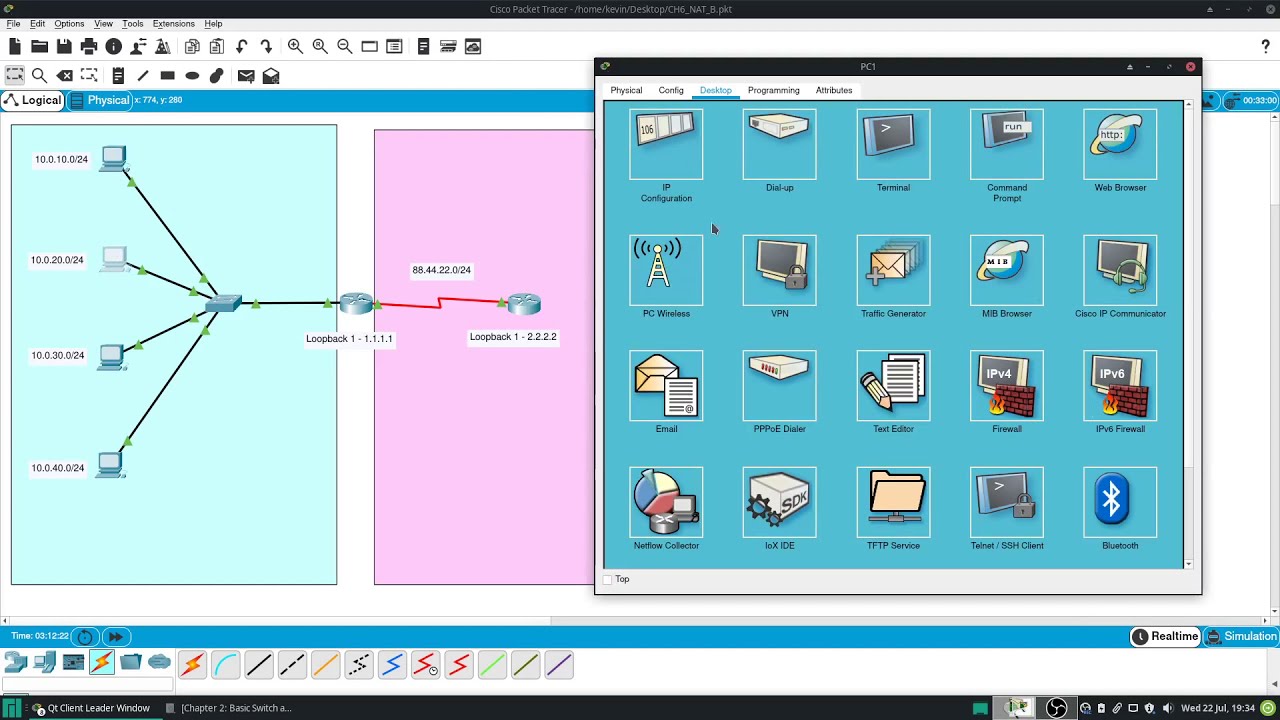1280x720 pixels.
Task: Open the View menu
Action: (x=103, y=23)
